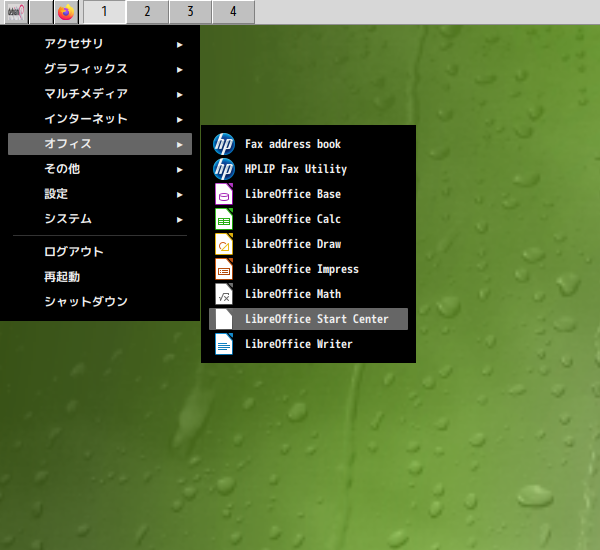Click the LibreOffice Writer document icon
The height and width of the screenshot is (550, 600).
[224, 344]
